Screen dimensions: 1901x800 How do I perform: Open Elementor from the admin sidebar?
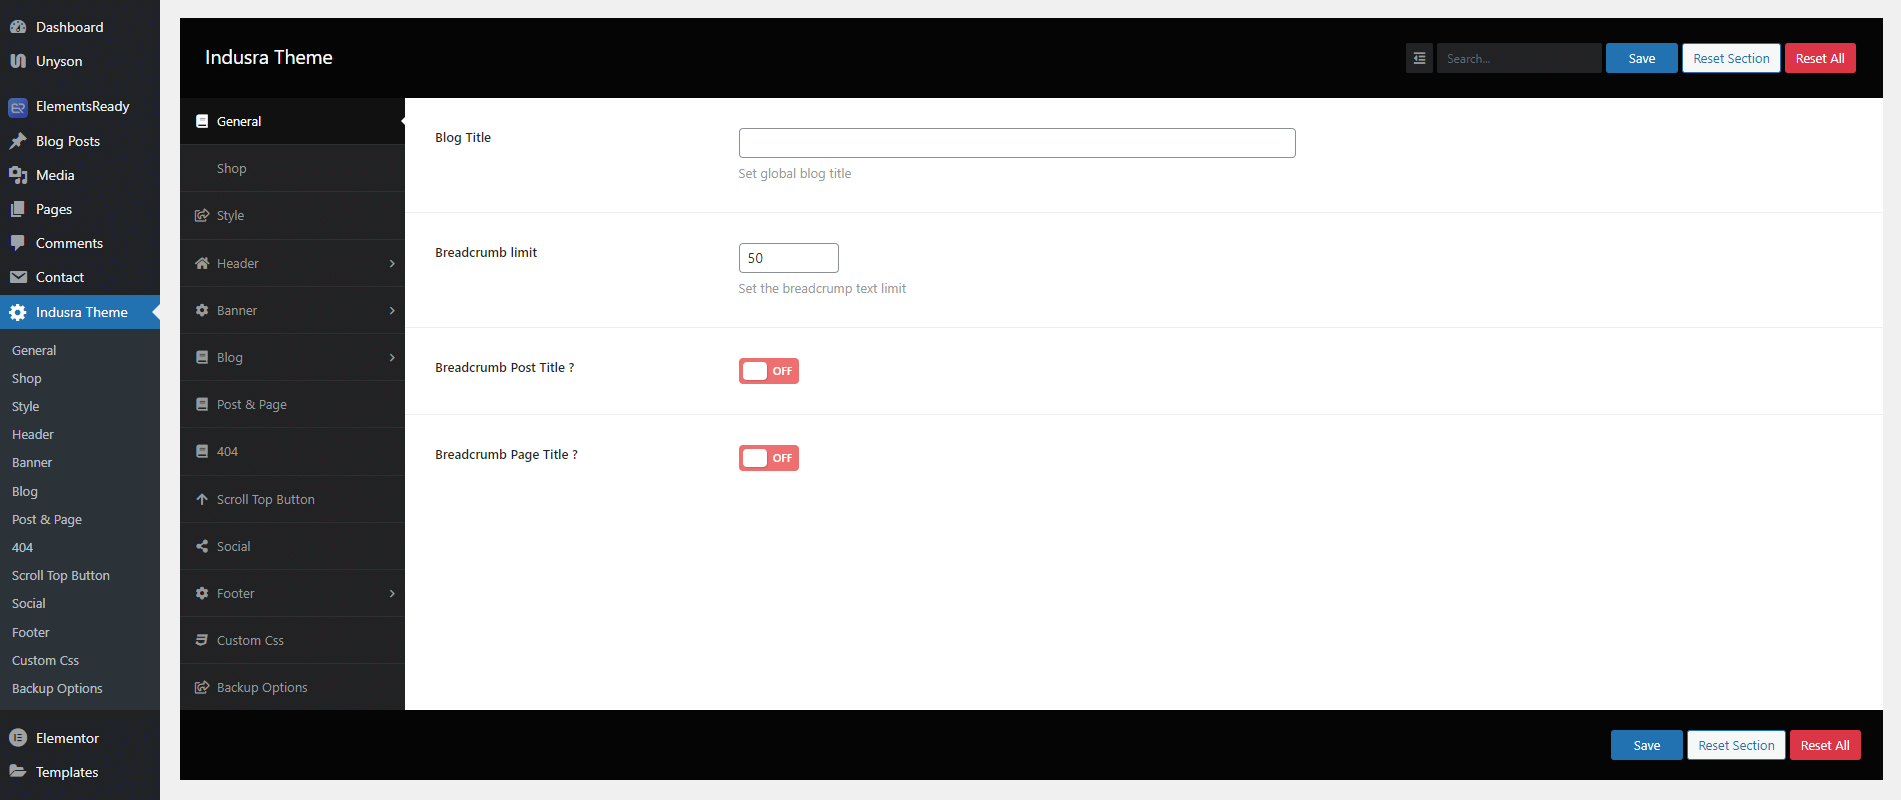[67, 738]
